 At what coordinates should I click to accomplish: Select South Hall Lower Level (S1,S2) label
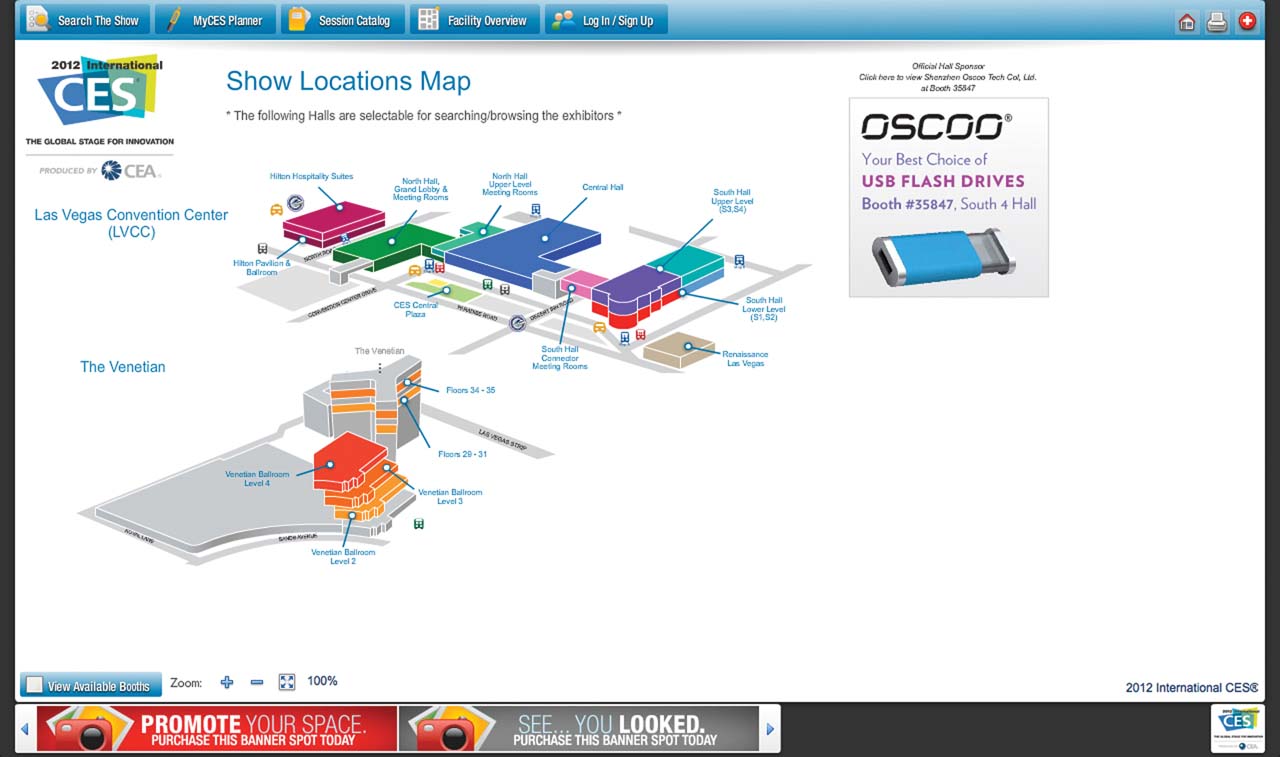763,309
